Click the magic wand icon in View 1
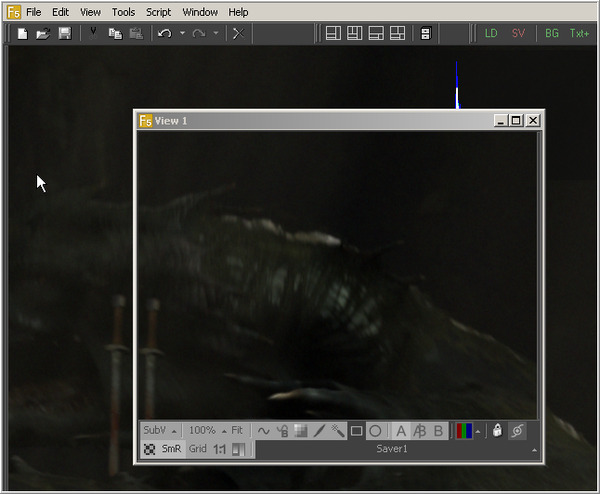Image resolution: width=600 pixels, height=494 pixels. (338, 431)
